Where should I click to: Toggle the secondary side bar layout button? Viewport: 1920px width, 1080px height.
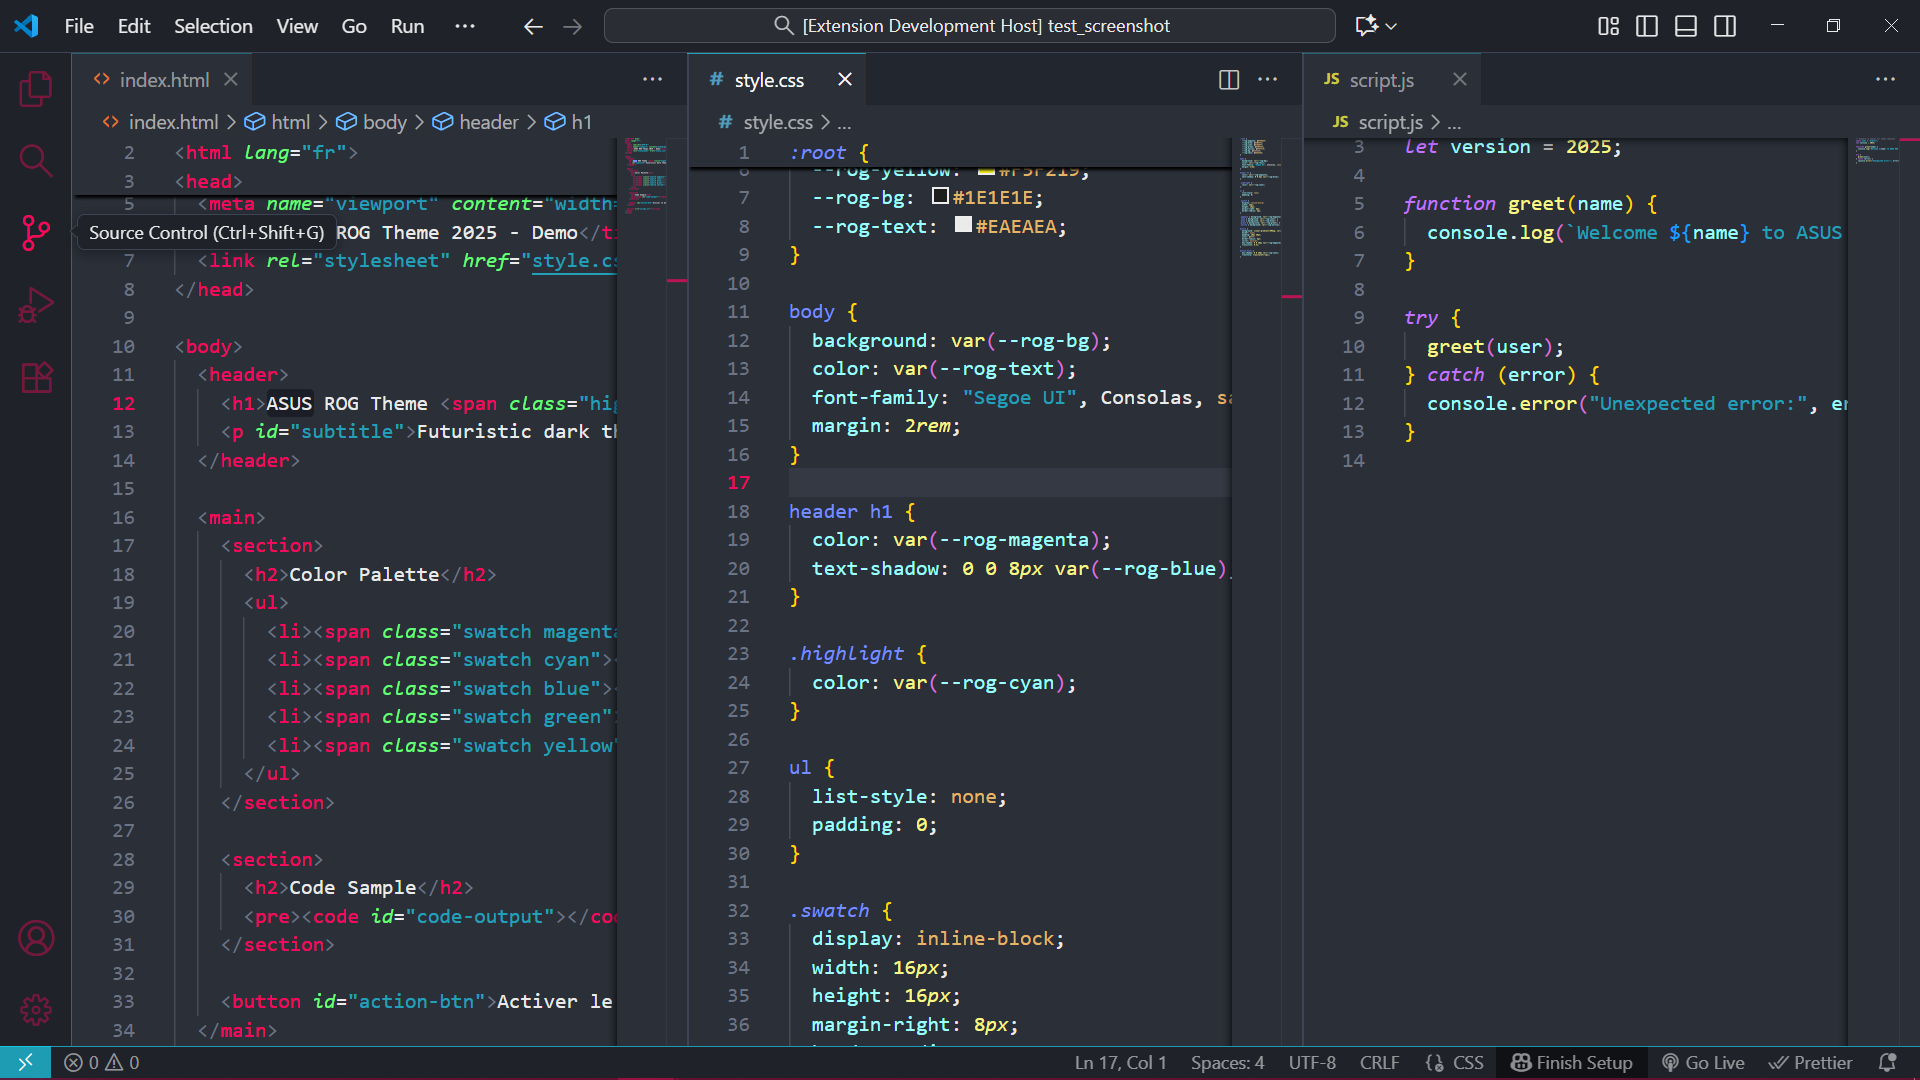click(x=1725, y=26)
